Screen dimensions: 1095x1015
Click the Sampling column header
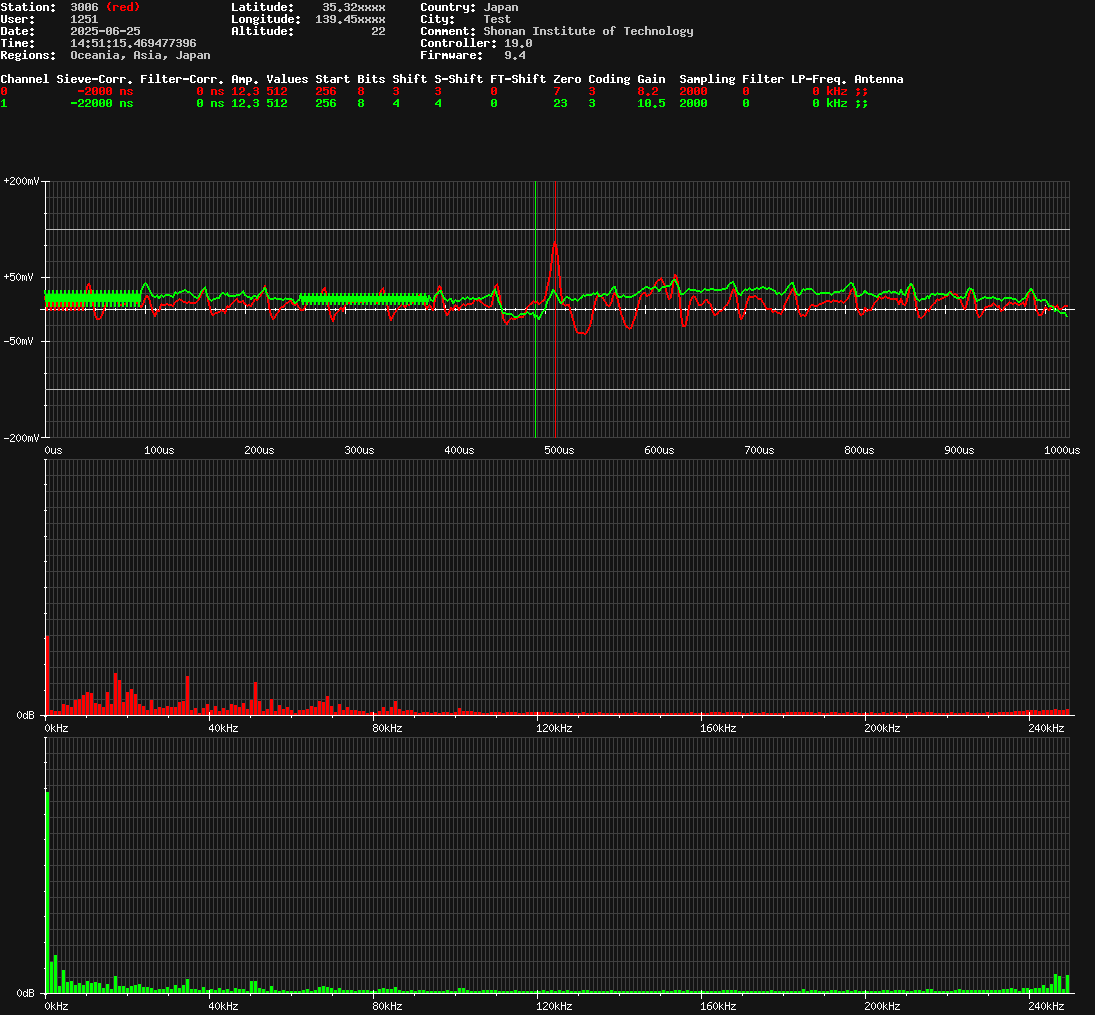tap(707, 79)
